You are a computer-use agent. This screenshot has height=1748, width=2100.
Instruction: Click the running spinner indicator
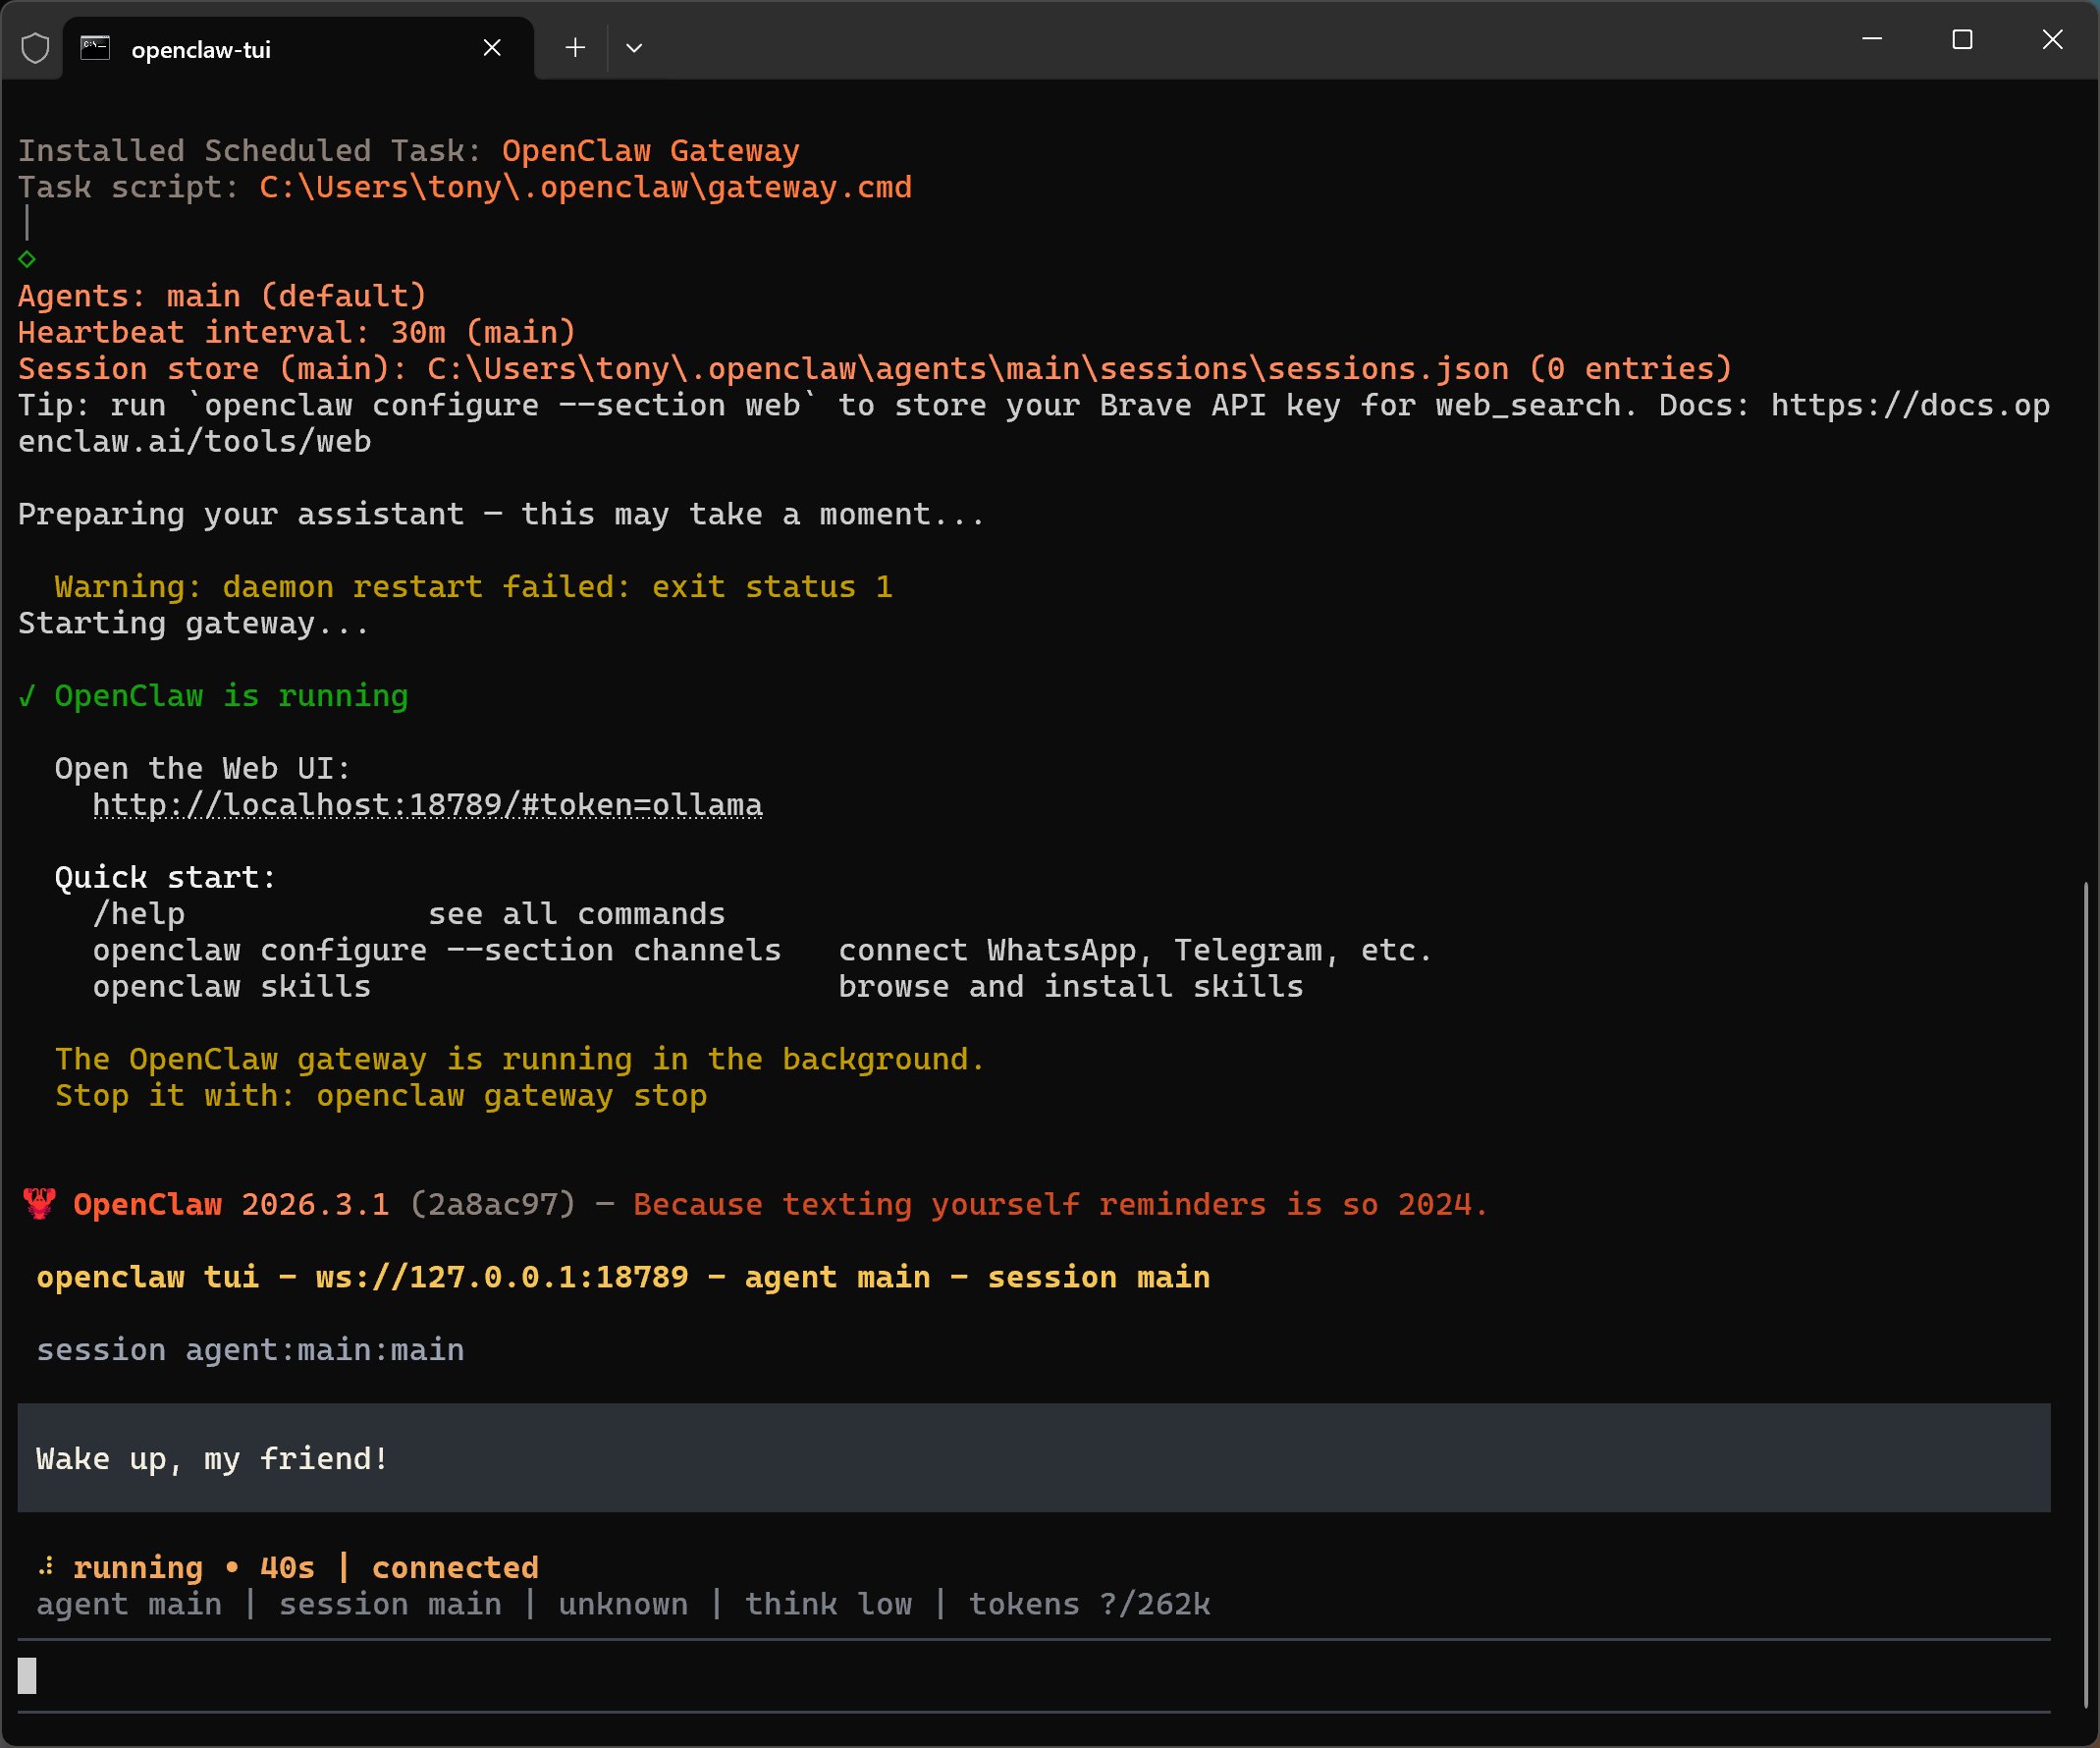tap(46, 1567)
